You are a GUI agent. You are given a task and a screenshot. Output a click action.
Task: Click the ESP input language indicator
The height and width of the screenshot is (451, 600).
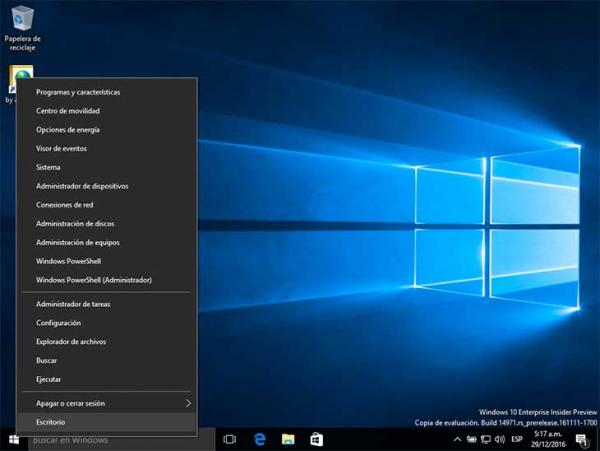[x=517, y=439]
